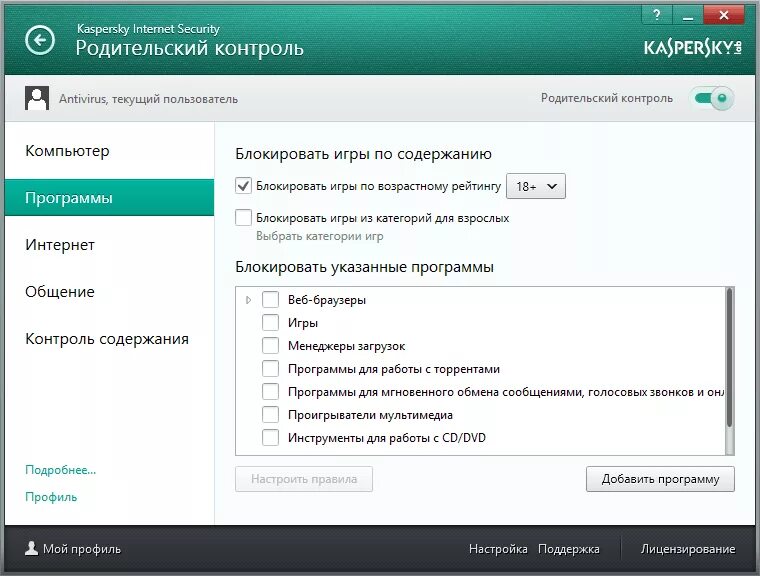Click the Веб-браузеры row label
The width and height of the screenshot is (760, 576).
click(327, 300)
